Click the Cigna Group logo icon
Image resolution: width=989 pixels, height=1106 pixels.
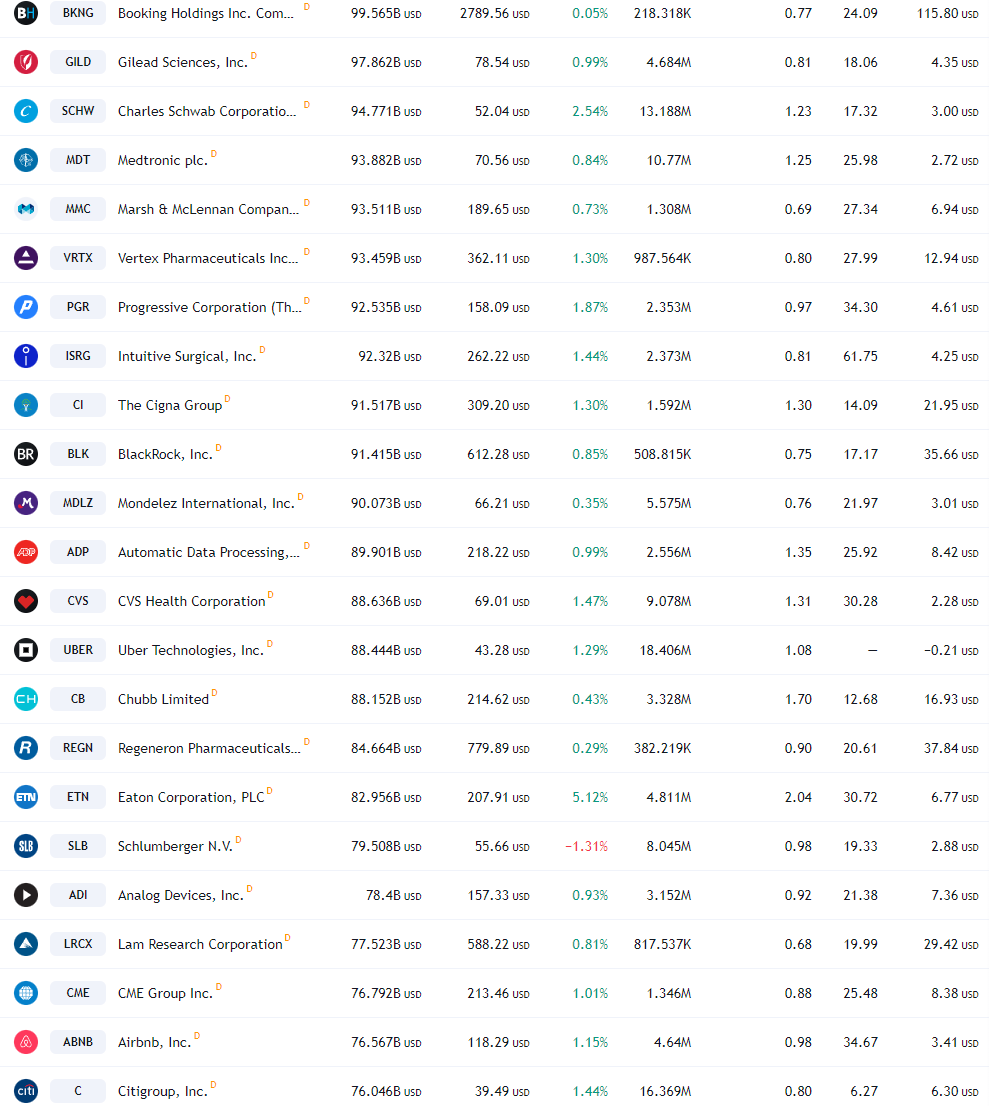point(26,406)
